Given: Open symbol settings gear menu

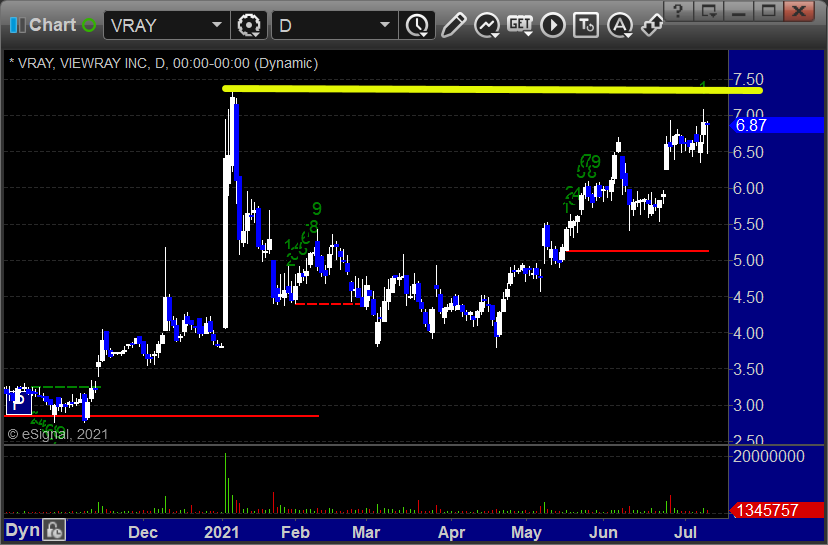Looking at the screenshot, I should click(249, 25).
